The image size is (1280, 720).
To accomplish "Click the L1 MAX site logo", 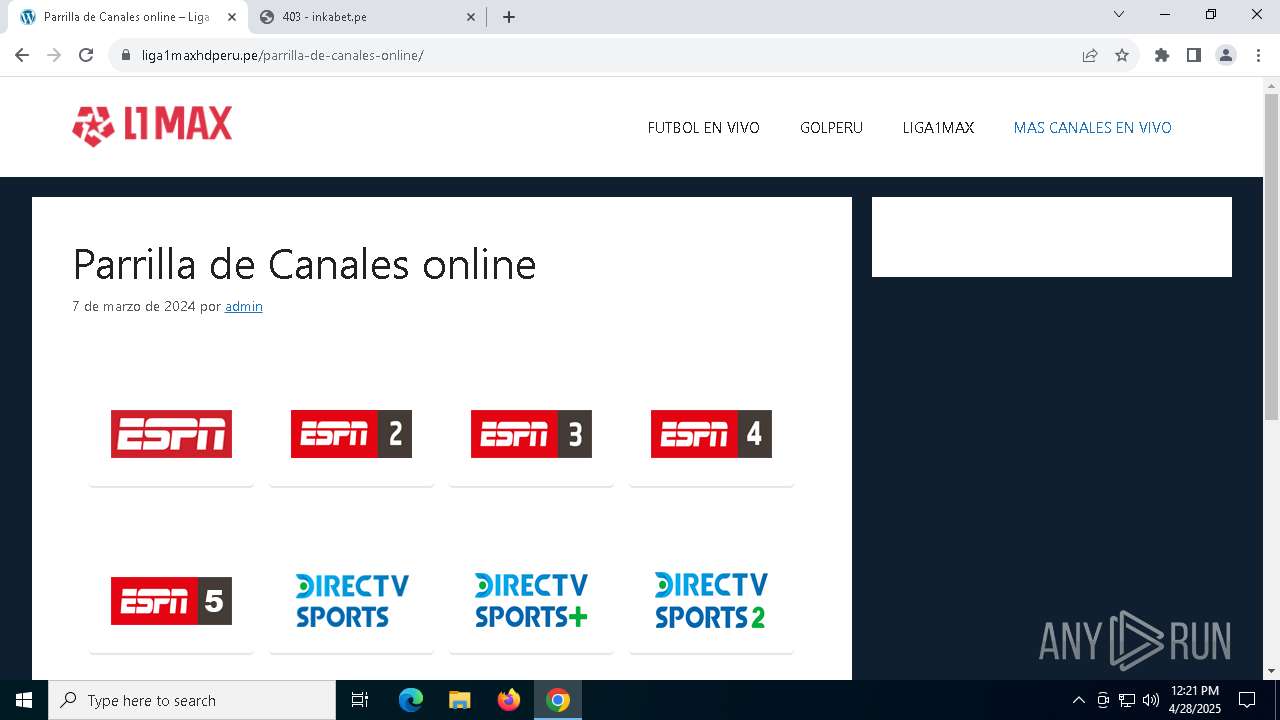I will pyautogui.click(x=152, y=127).
